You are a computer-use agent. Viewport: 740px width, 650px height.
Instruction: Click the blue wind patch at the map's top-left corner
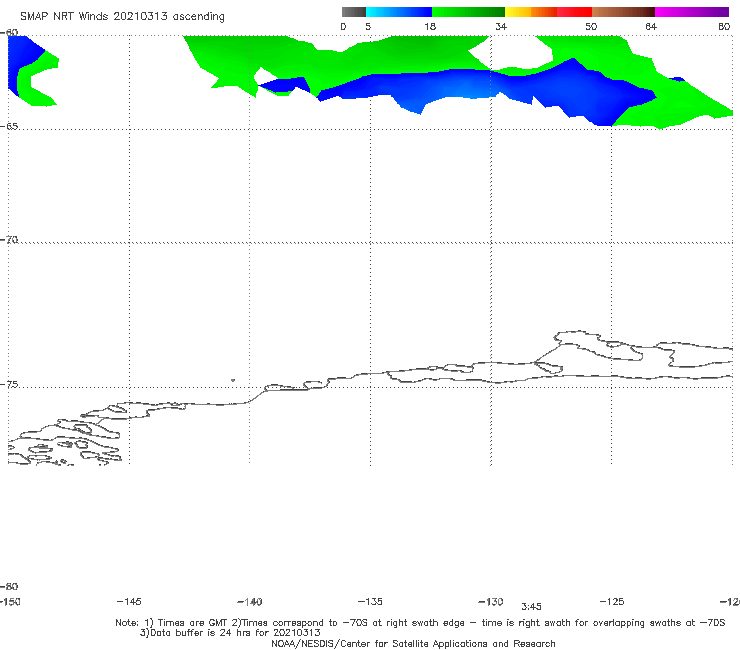(23, 57)
